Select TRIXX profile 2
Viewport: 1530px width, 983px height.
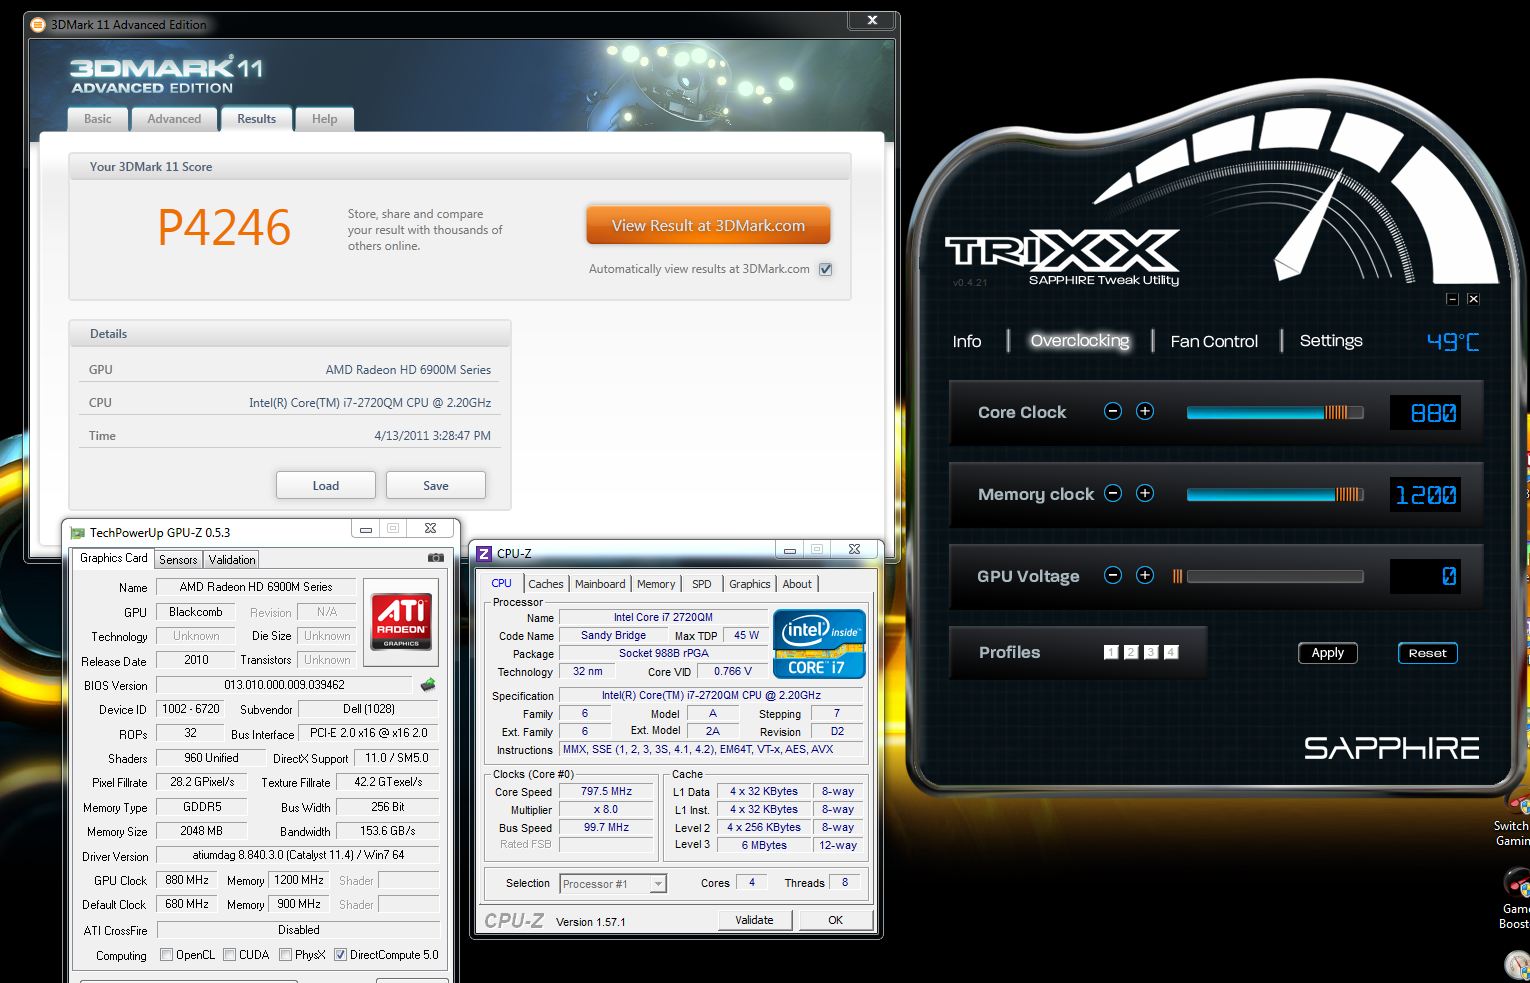coord(1131,652)
